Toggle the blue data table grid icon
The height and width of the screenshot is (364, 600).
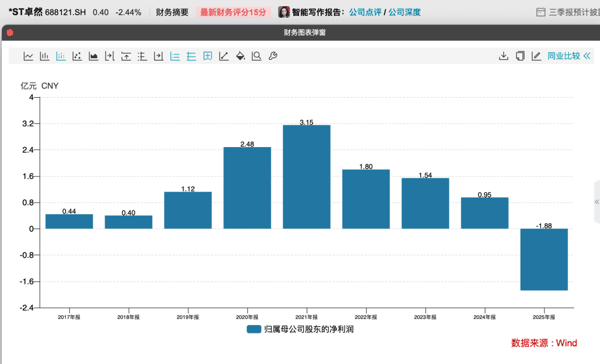[207, 56]
